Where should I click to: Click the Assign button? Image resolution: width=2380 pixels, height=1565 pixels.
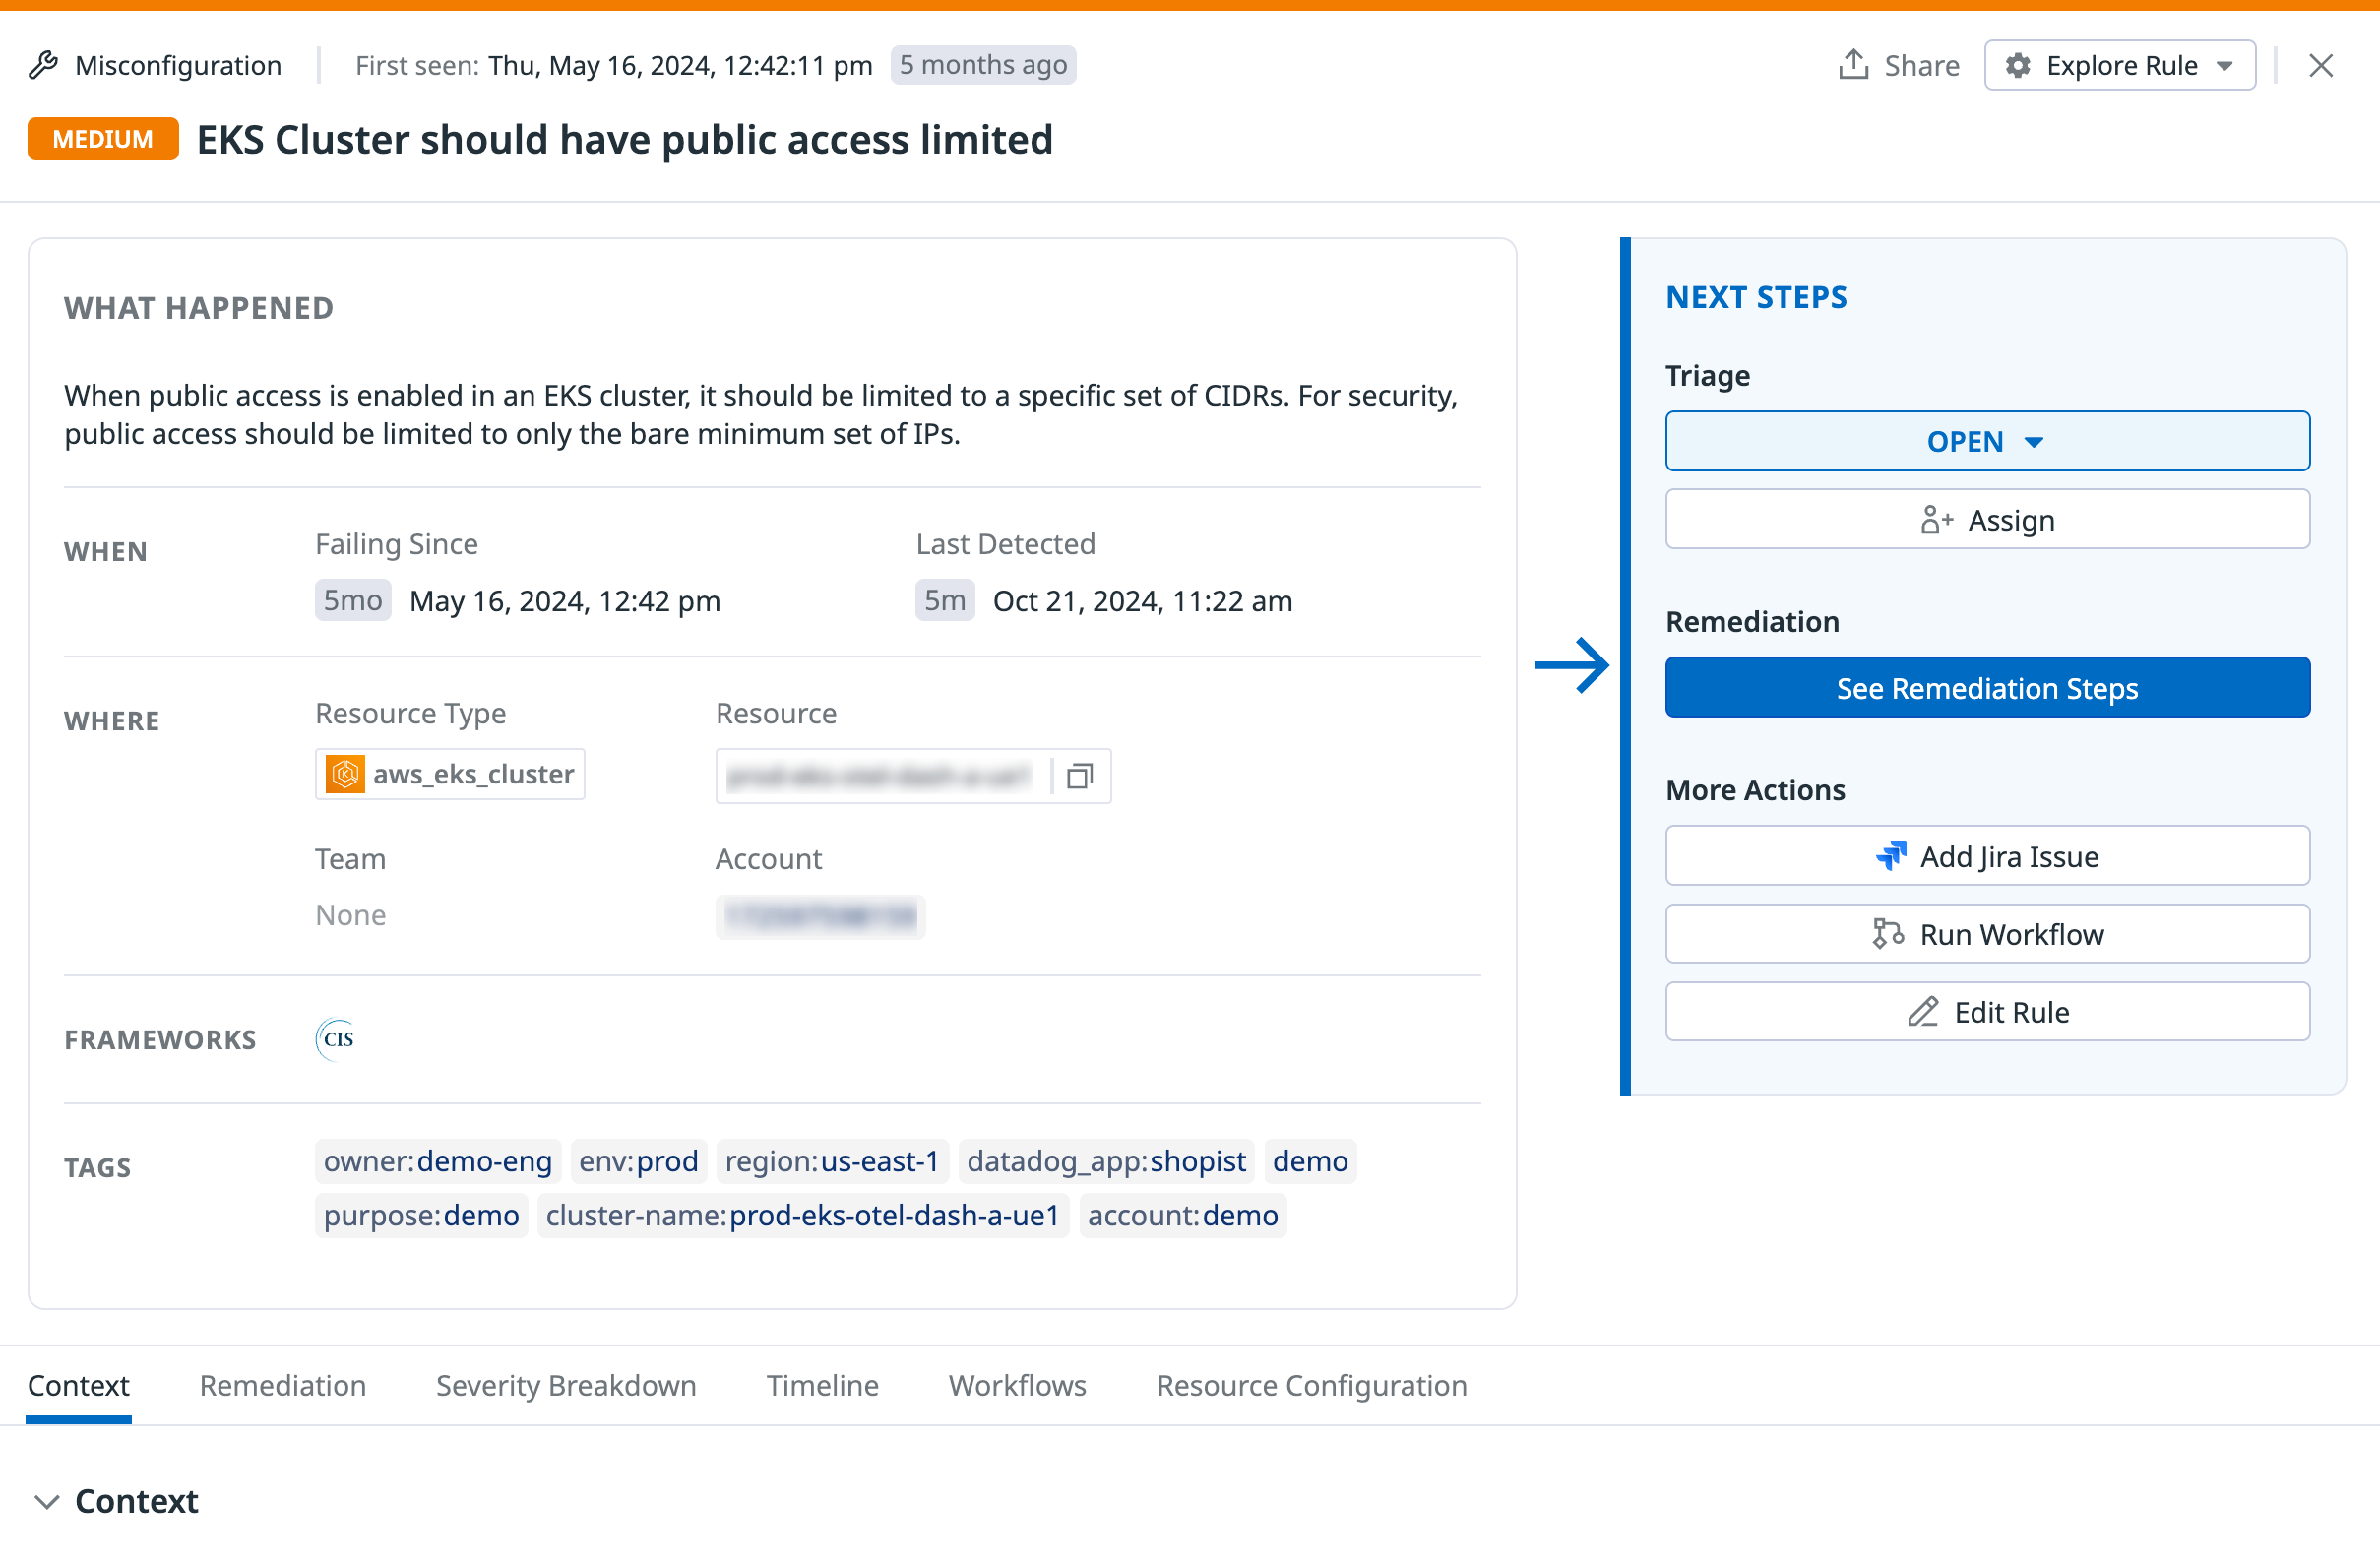[1987, 519]
